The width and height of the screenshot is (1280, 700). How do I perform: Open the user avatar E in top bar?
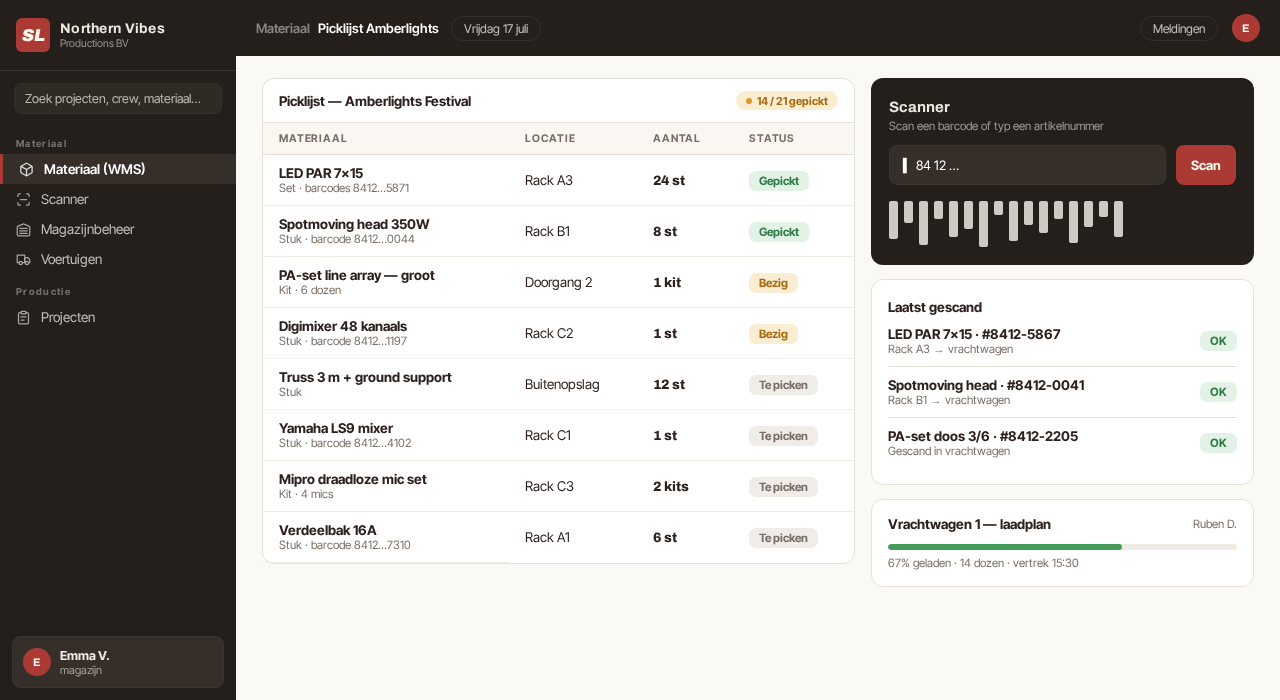click(1246, 28)
